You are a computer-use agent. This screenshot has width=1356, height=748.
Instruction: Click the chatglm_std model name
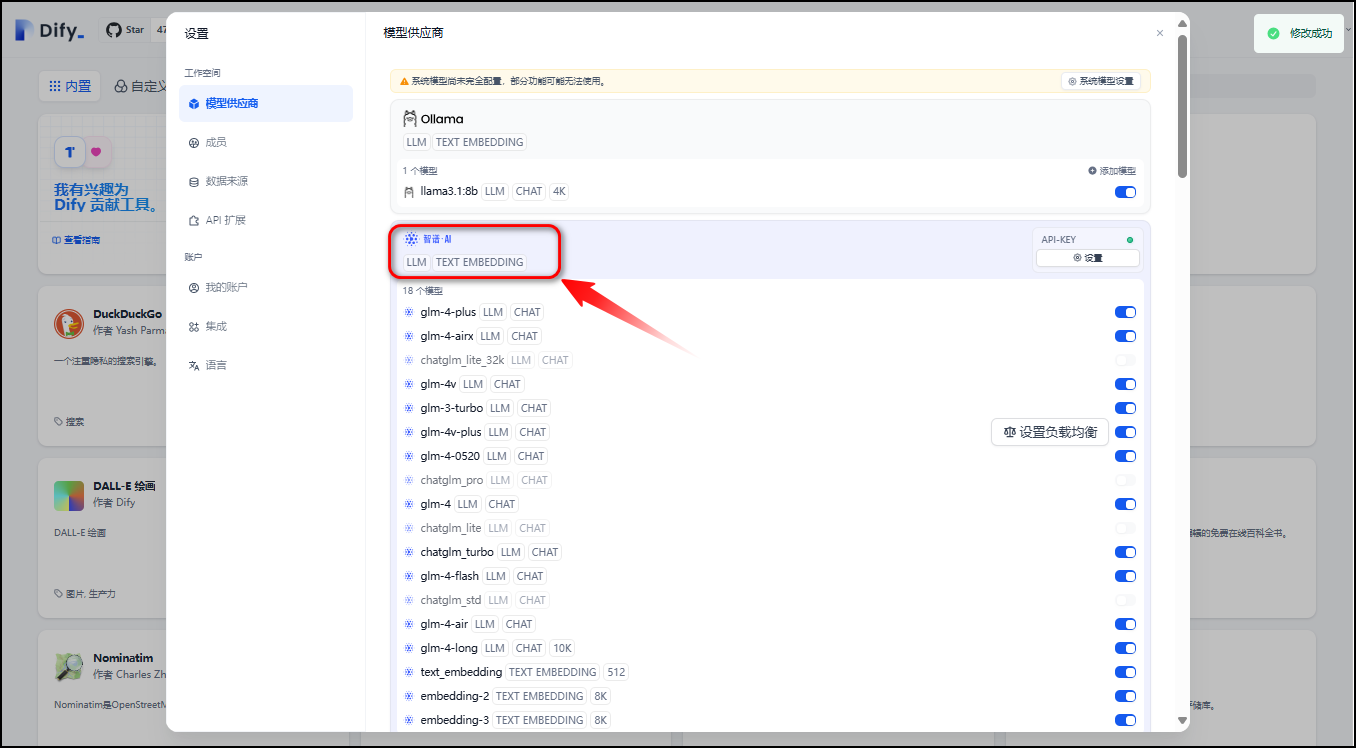point(451,600)
